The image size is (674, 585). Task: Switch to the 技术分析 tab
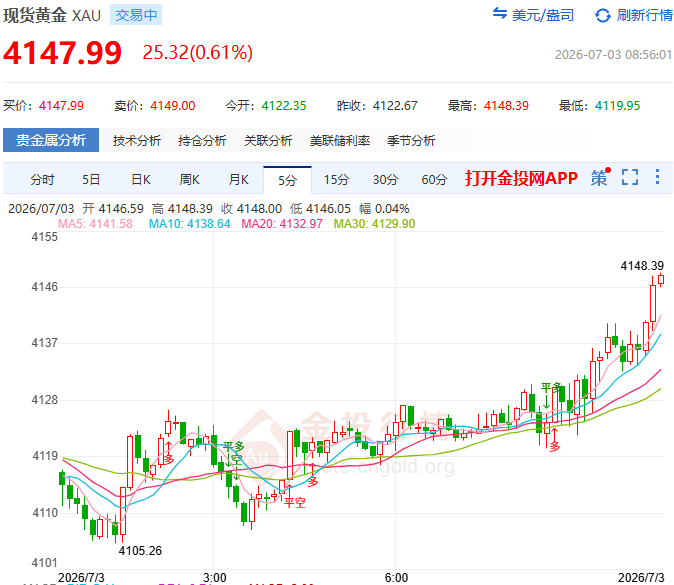pyautogui.click(x=137, y=141)
